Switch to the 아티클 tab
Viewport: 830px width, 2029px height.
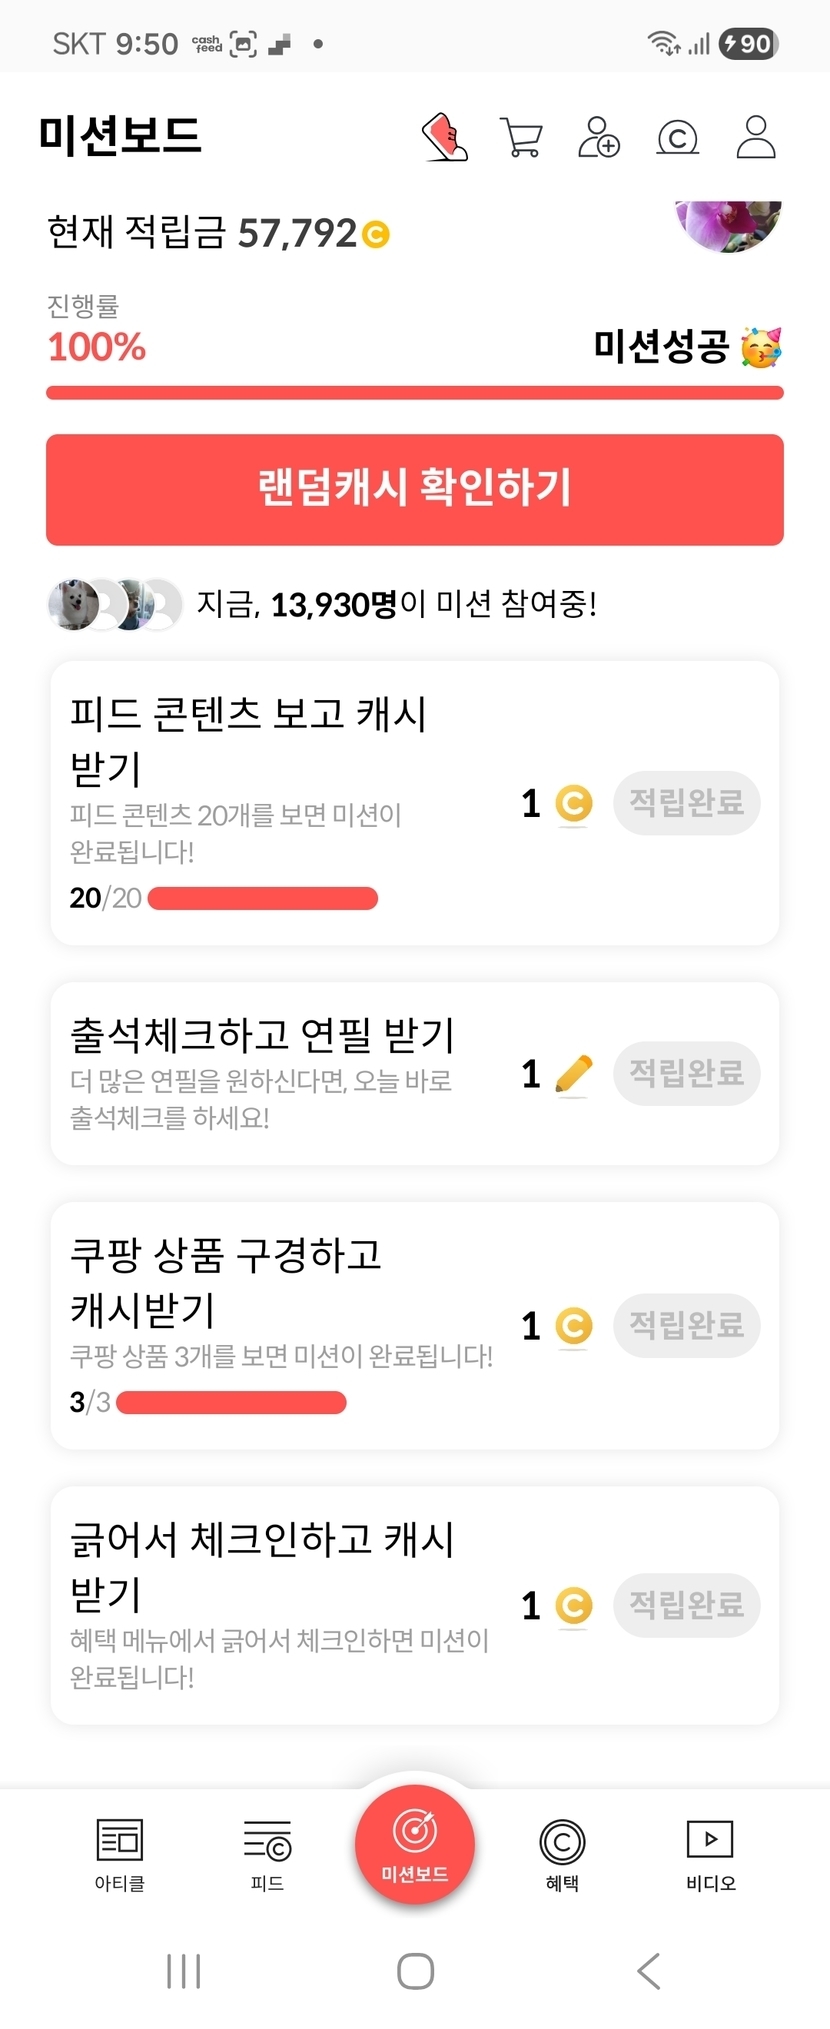[120, 1855]
